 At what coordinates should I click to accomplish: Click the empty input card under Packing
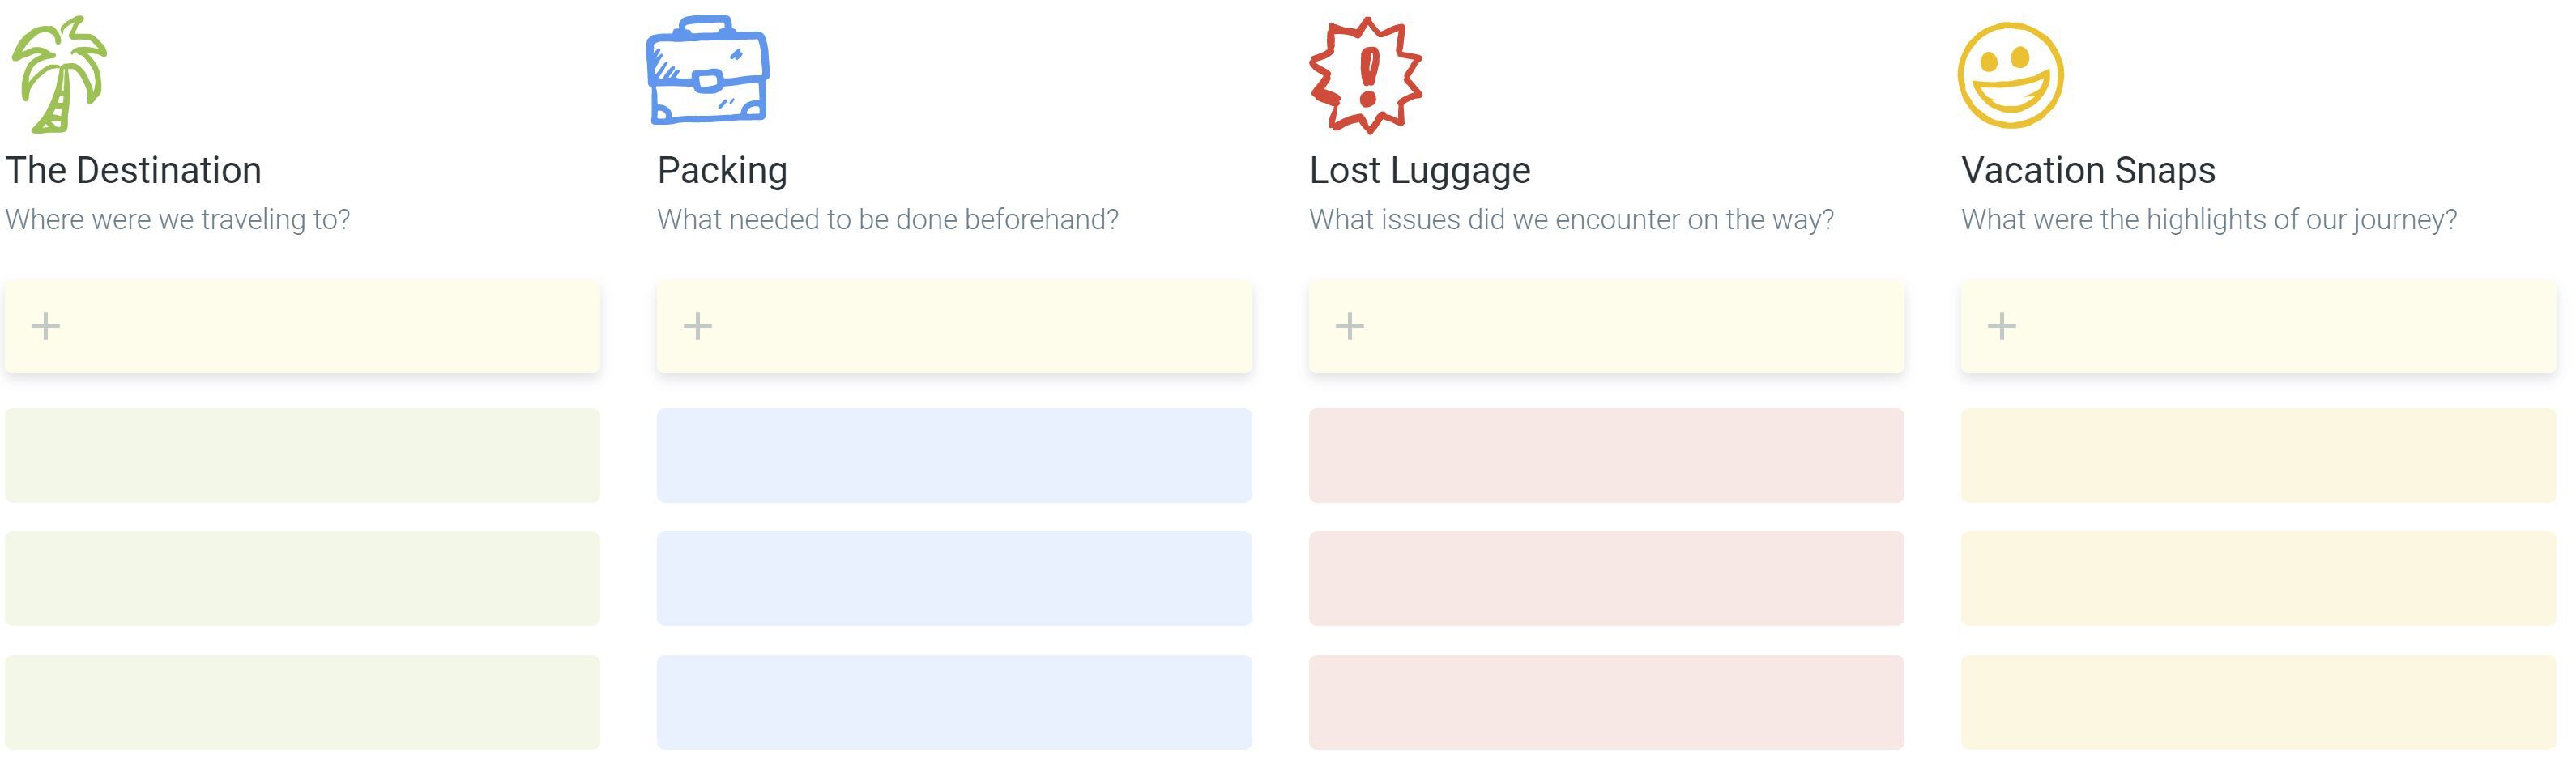tap(954, 327)
